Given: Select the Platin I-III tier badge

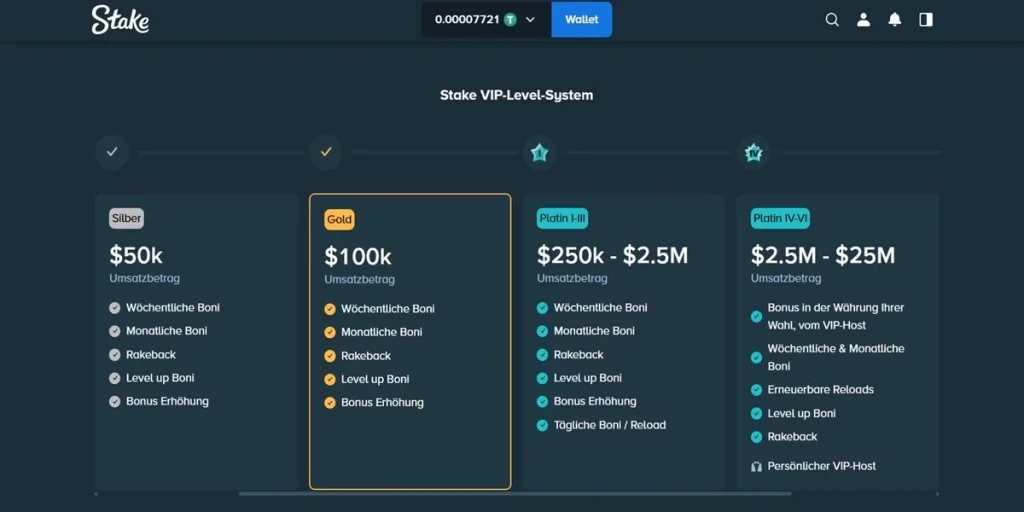Looking at the screenshot, I should tap(562, 218).
